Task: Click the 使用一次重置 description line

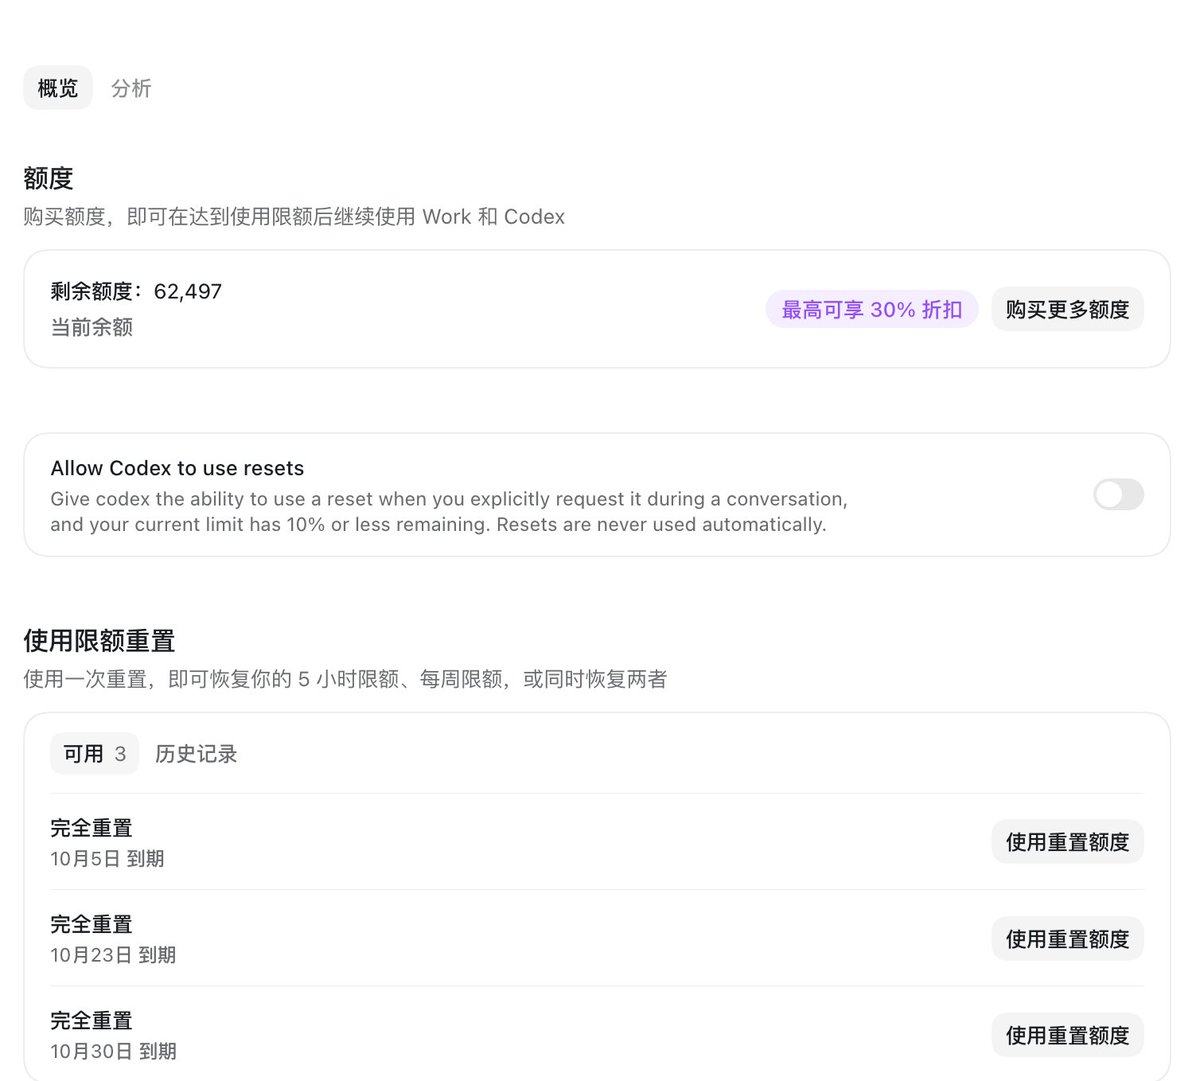Action: click(345, 679)
